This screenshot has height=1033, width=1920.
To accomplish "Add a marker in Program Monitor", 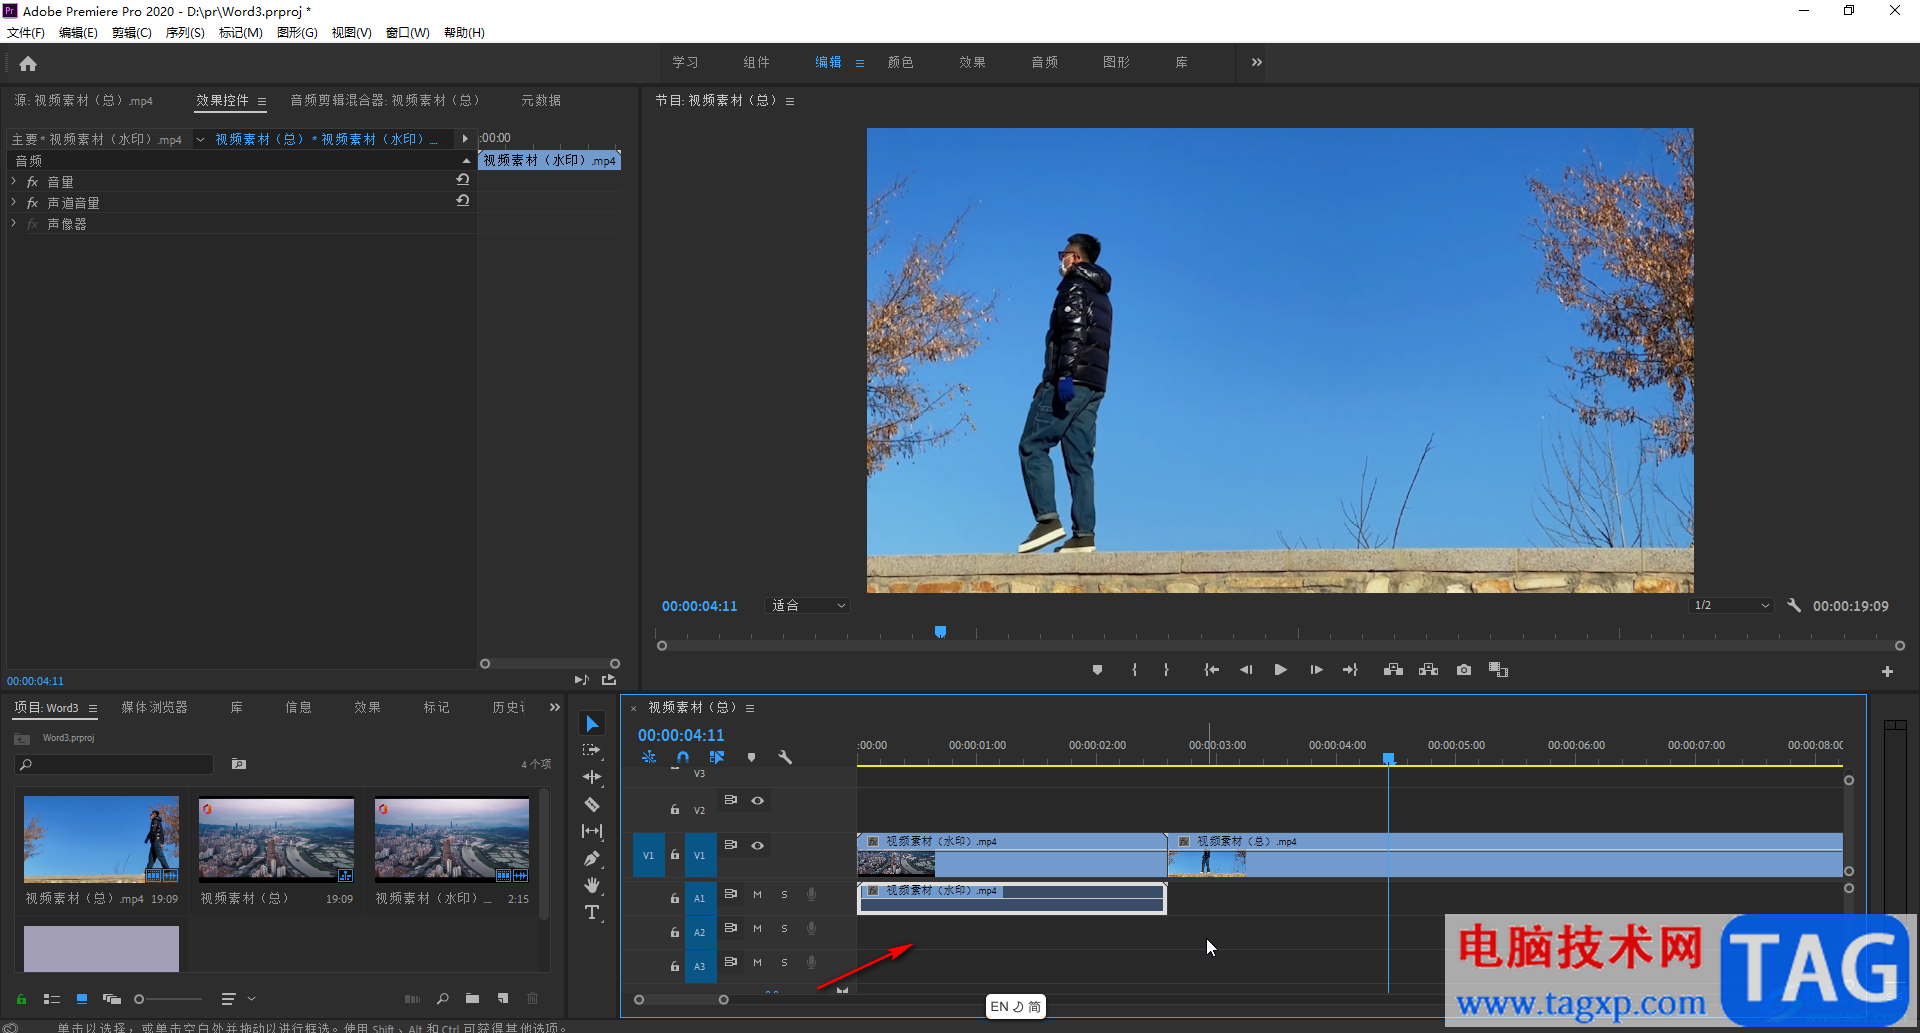I will point(1097,670).
